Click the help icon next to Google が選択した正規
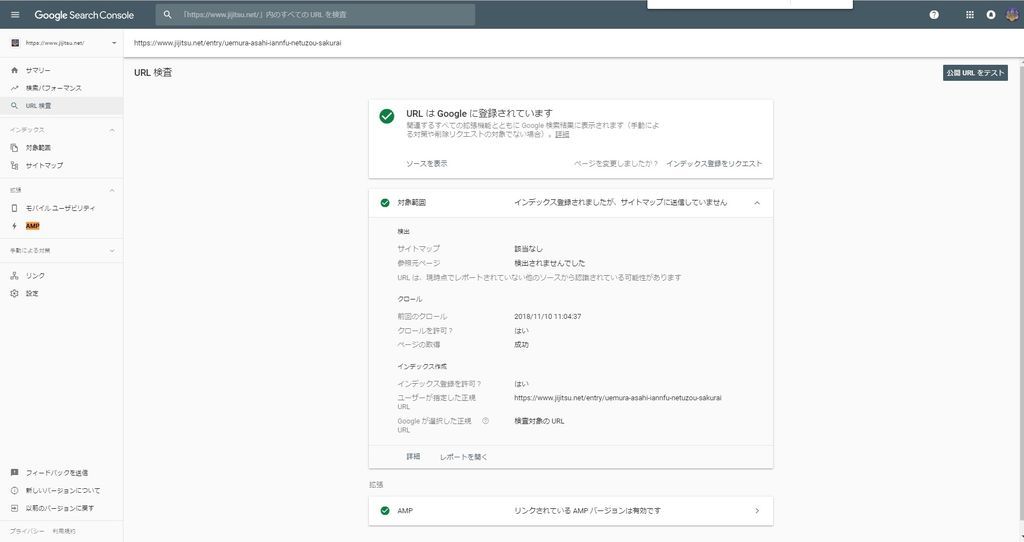The width and height of the screenshot is (1024, 542). 485,421
